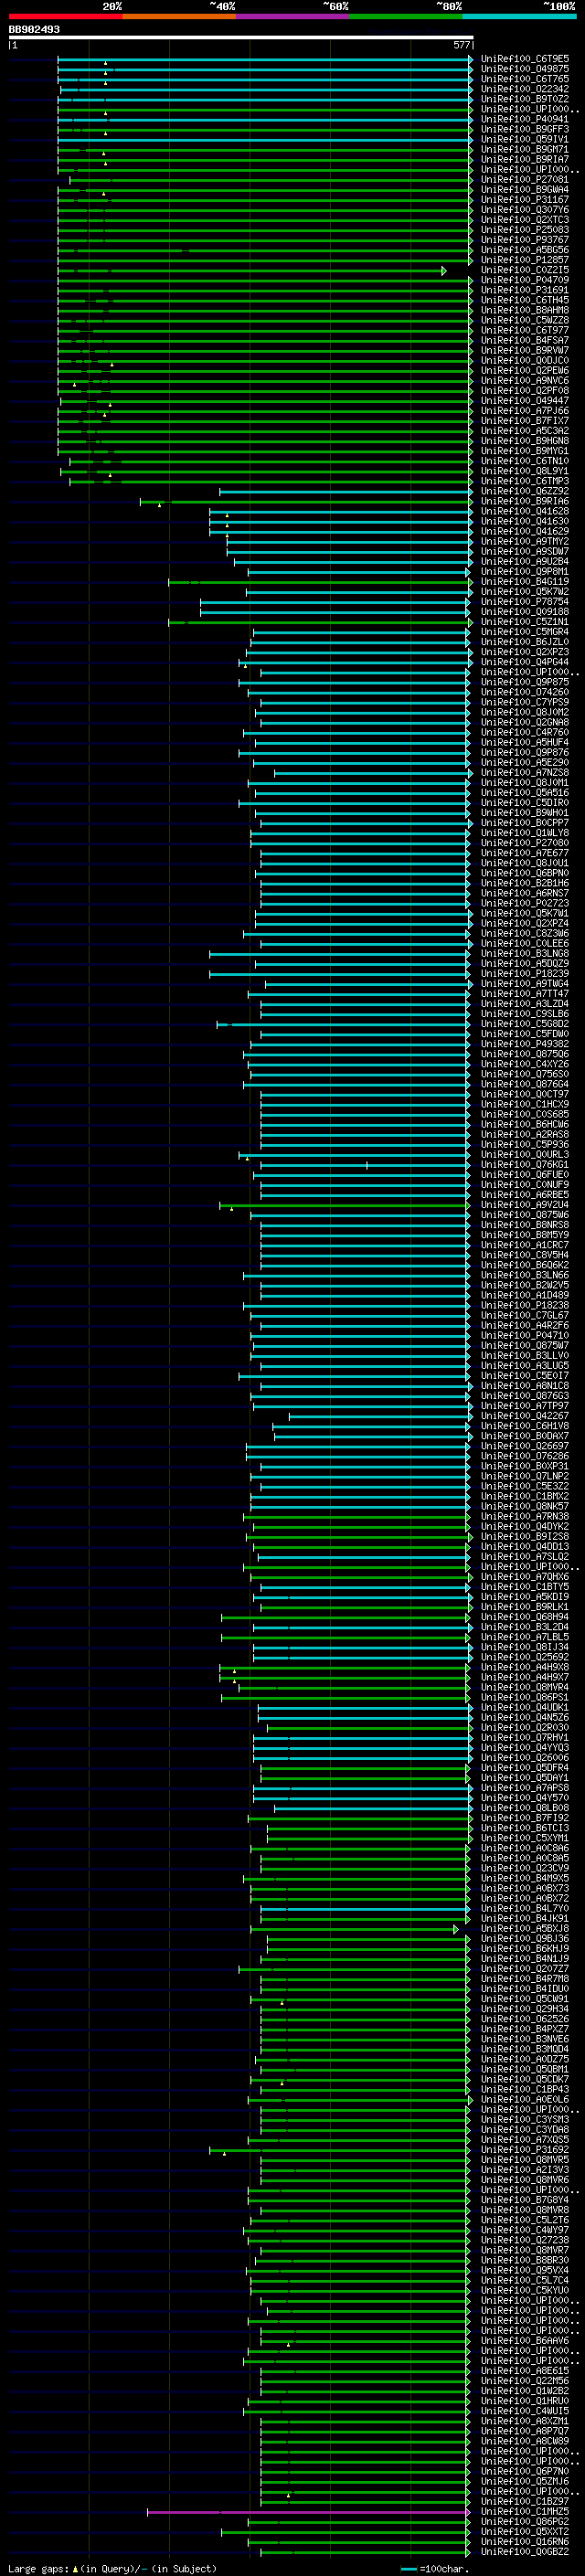Select hit label UniRef100_B4FSA7
Screen dimensions: 585x2576
[x=525, y=340]
